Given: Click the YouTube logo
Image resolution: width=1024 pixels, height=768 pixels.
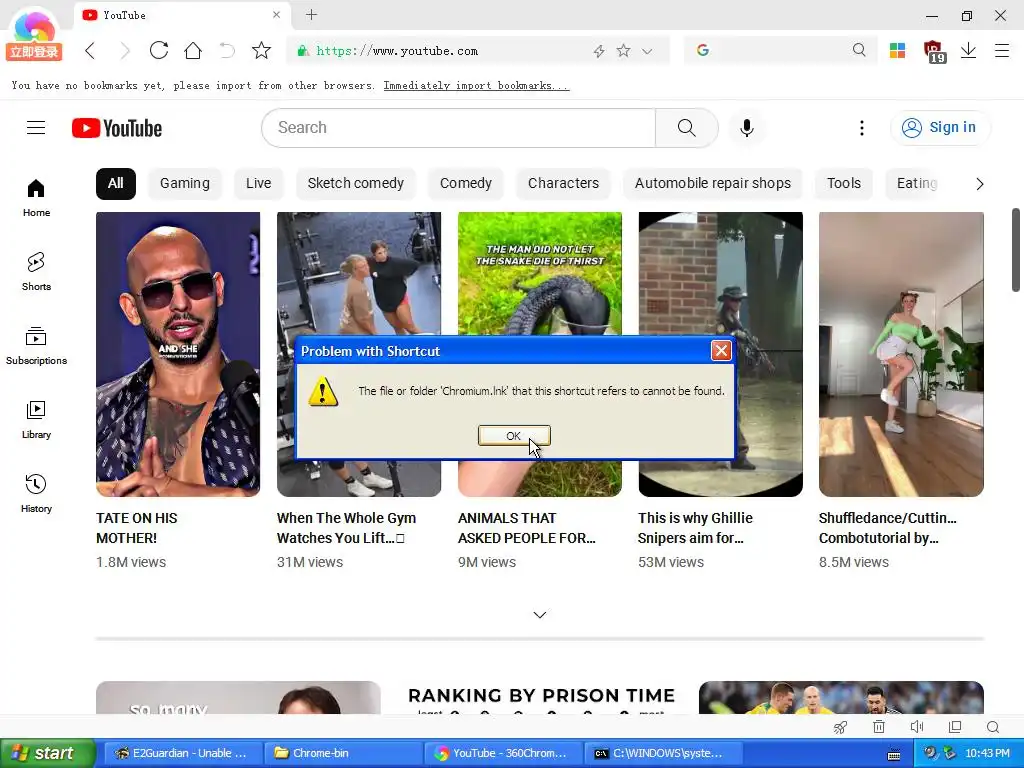Looking at the screenshot, I should coord(117,128).
